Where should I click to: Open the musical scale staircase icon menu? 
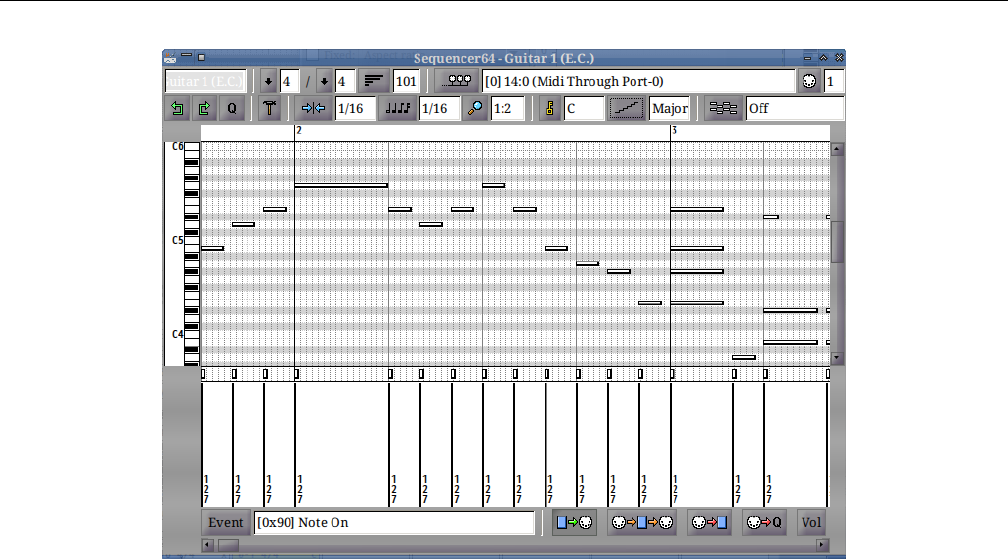point(626,109)
